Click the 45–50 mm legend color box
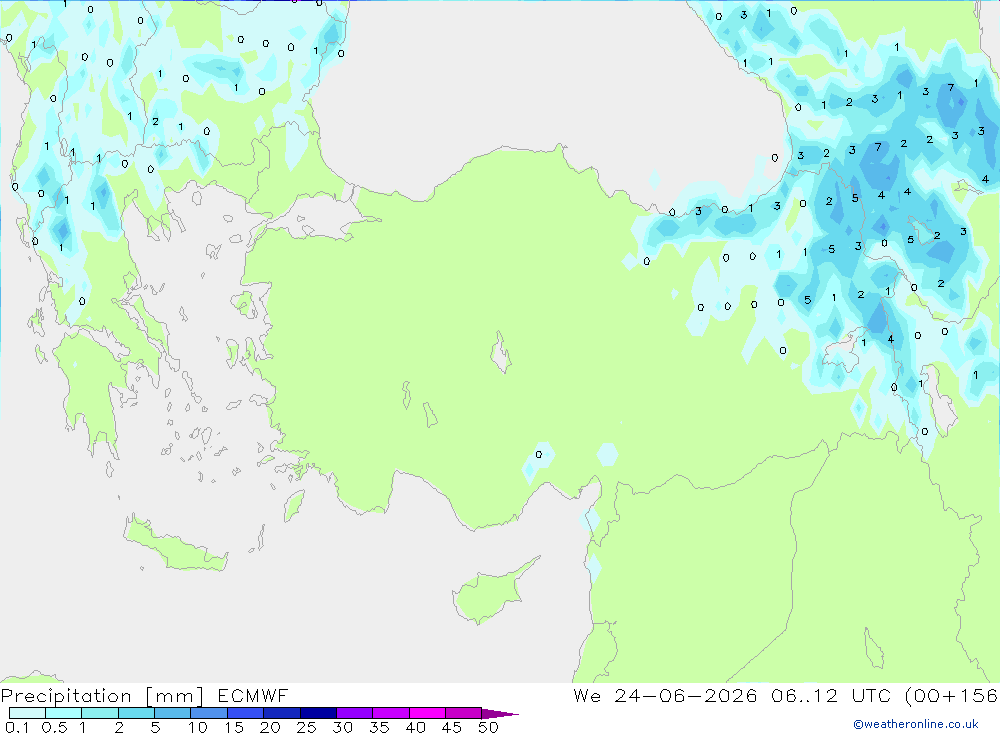1000x733 pixels. click(x=464, y=713)
